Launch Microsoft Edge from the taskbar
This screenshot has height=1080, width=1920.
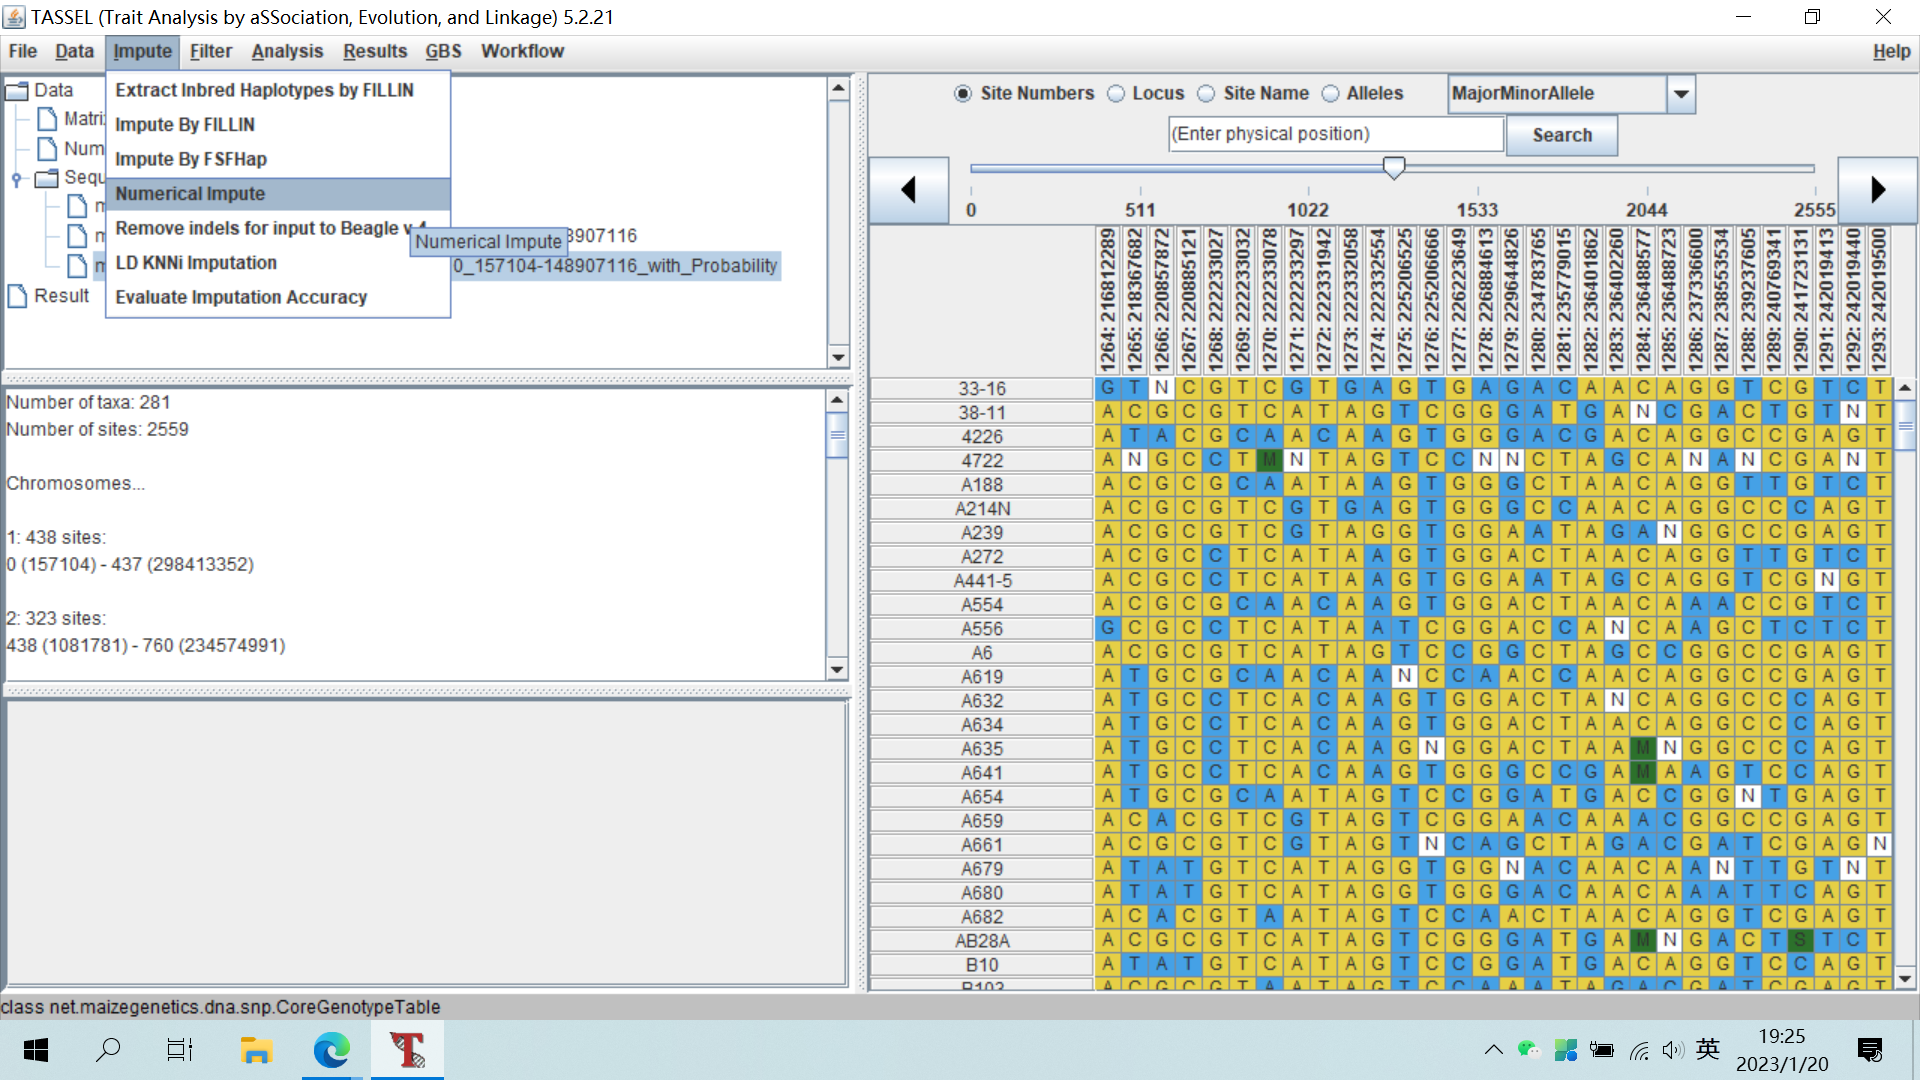tap(330, 1050)
